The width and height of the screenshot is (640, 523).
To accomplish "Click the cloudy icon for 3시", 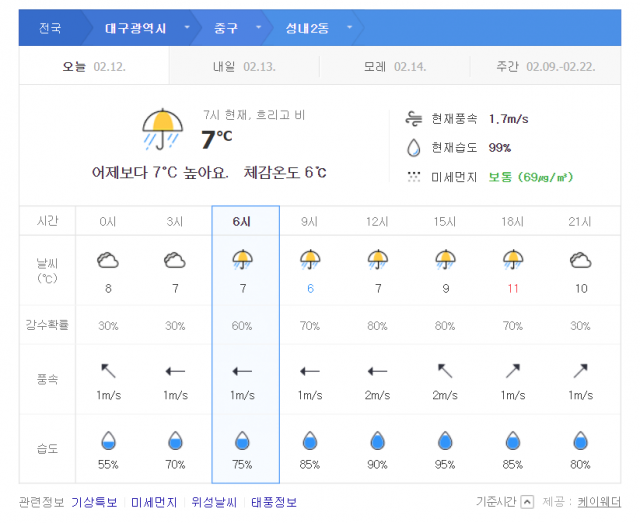I will 175,260.
